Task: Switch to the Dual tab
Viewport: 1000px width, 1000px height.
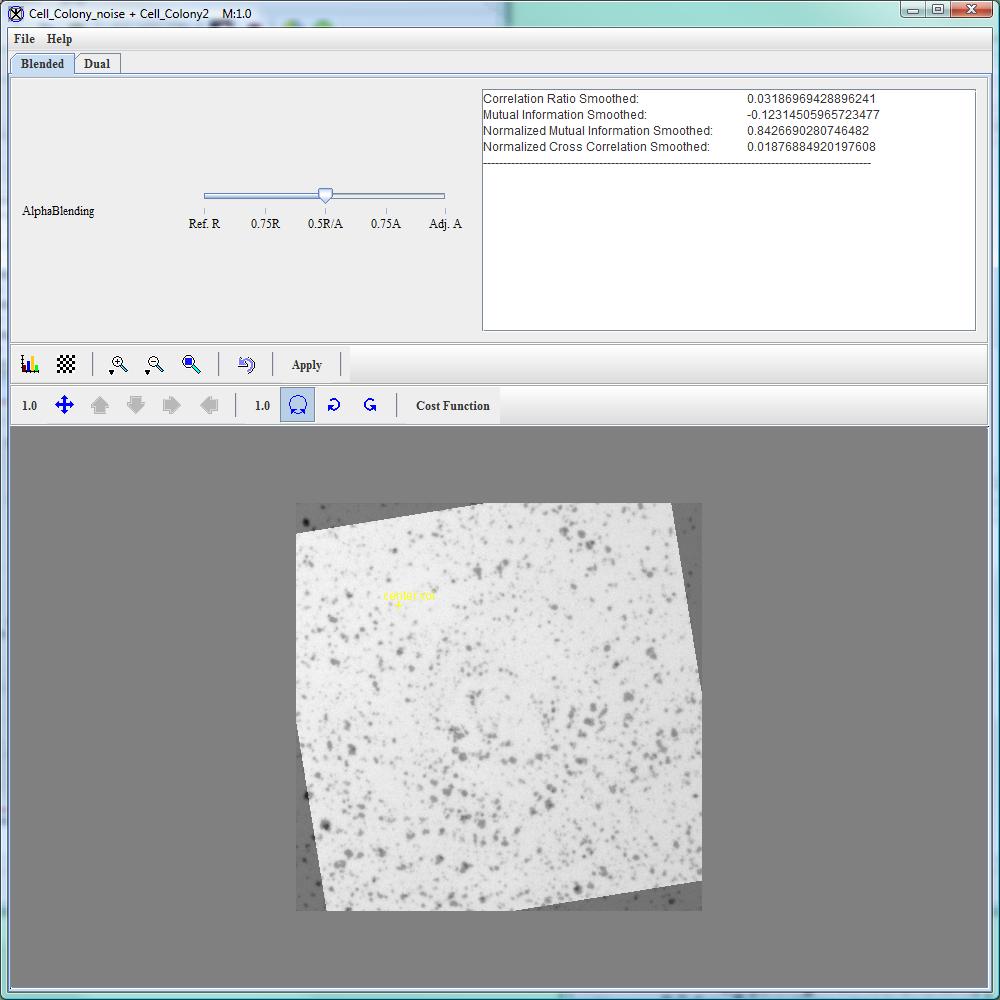Action: 97,64
